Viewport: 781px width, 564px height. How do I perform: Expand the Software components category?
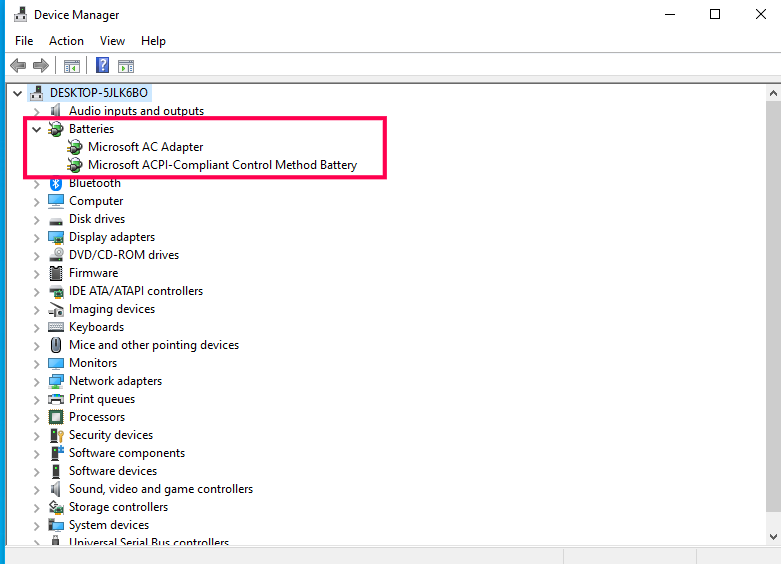(36, 453)
